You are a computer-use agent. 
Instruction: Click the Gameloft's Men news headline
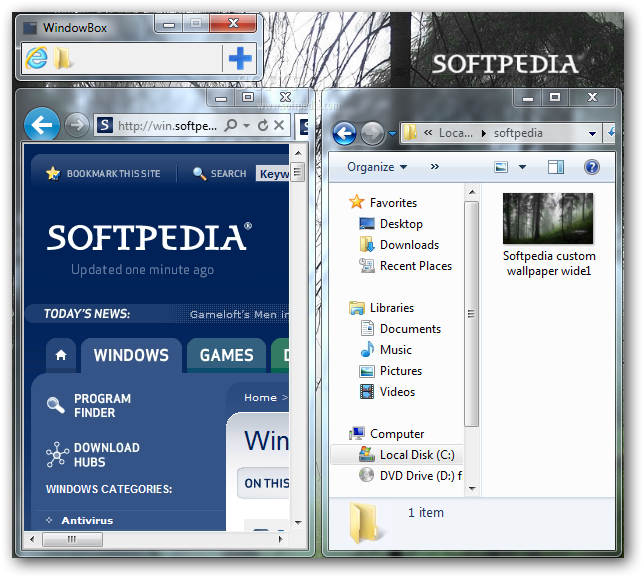[x=239, y=315]
